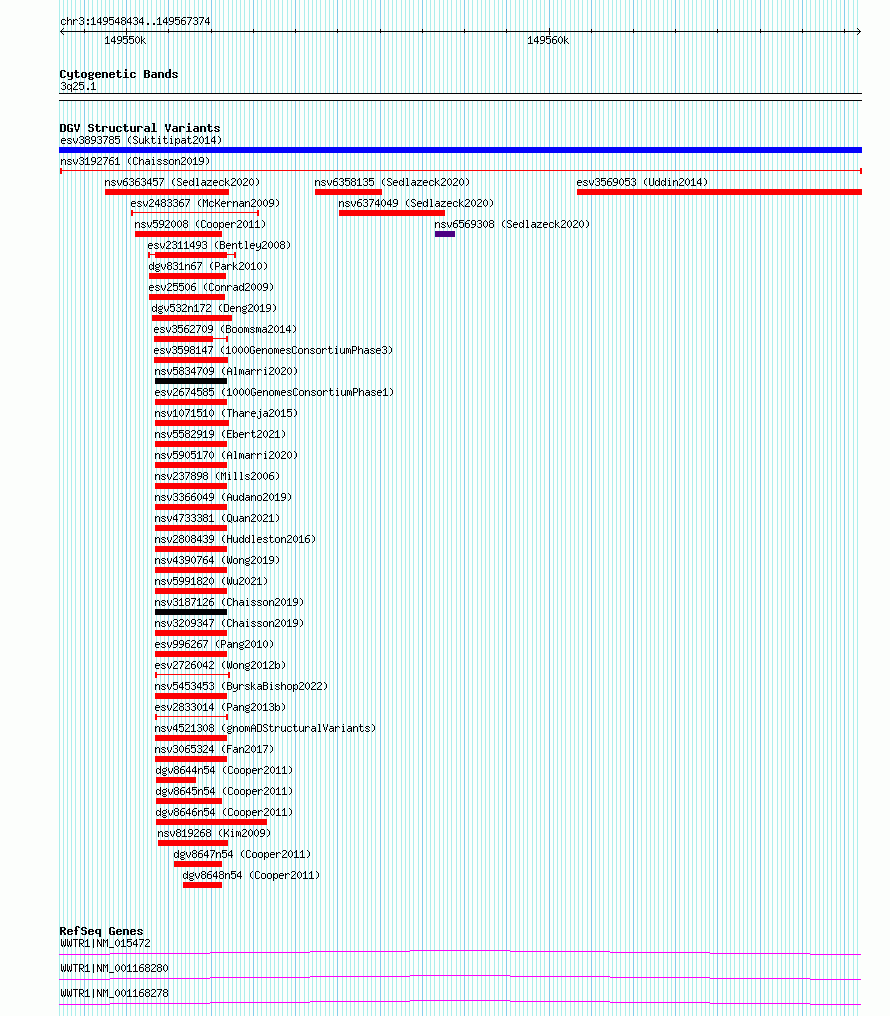890x1016 pixels.
Task: Open esv2483367 (McKernan2009) variant
Action: click(x=205, y=203)
